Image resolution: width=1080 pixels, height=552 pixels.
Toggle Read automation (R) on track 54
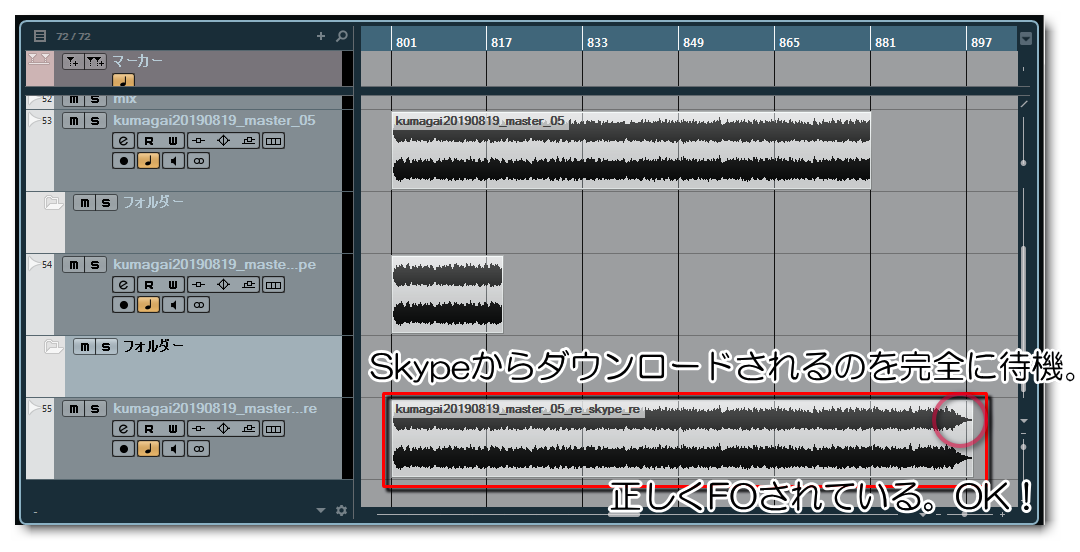click(x=148, y=285)
